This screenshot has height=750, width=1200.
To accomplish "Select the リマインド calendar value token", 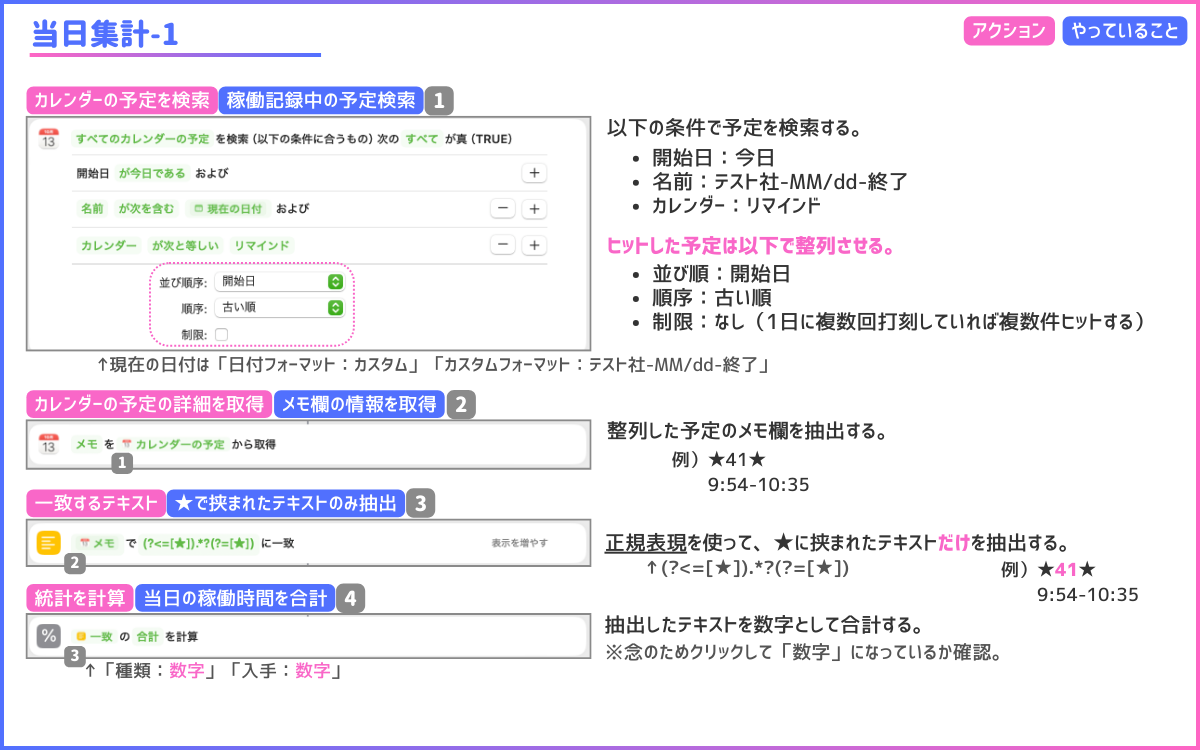I will [x=261, y=245].
